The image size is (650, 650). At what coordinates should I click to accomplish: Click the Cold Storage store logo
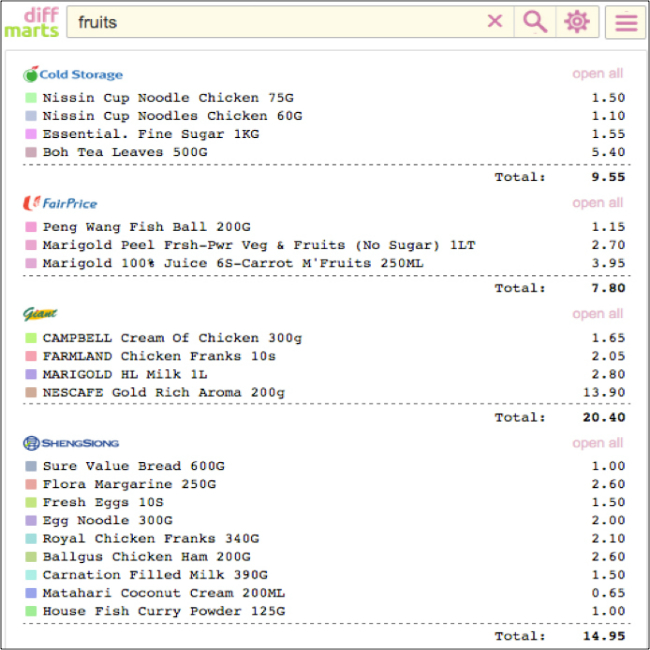point(73,74)
